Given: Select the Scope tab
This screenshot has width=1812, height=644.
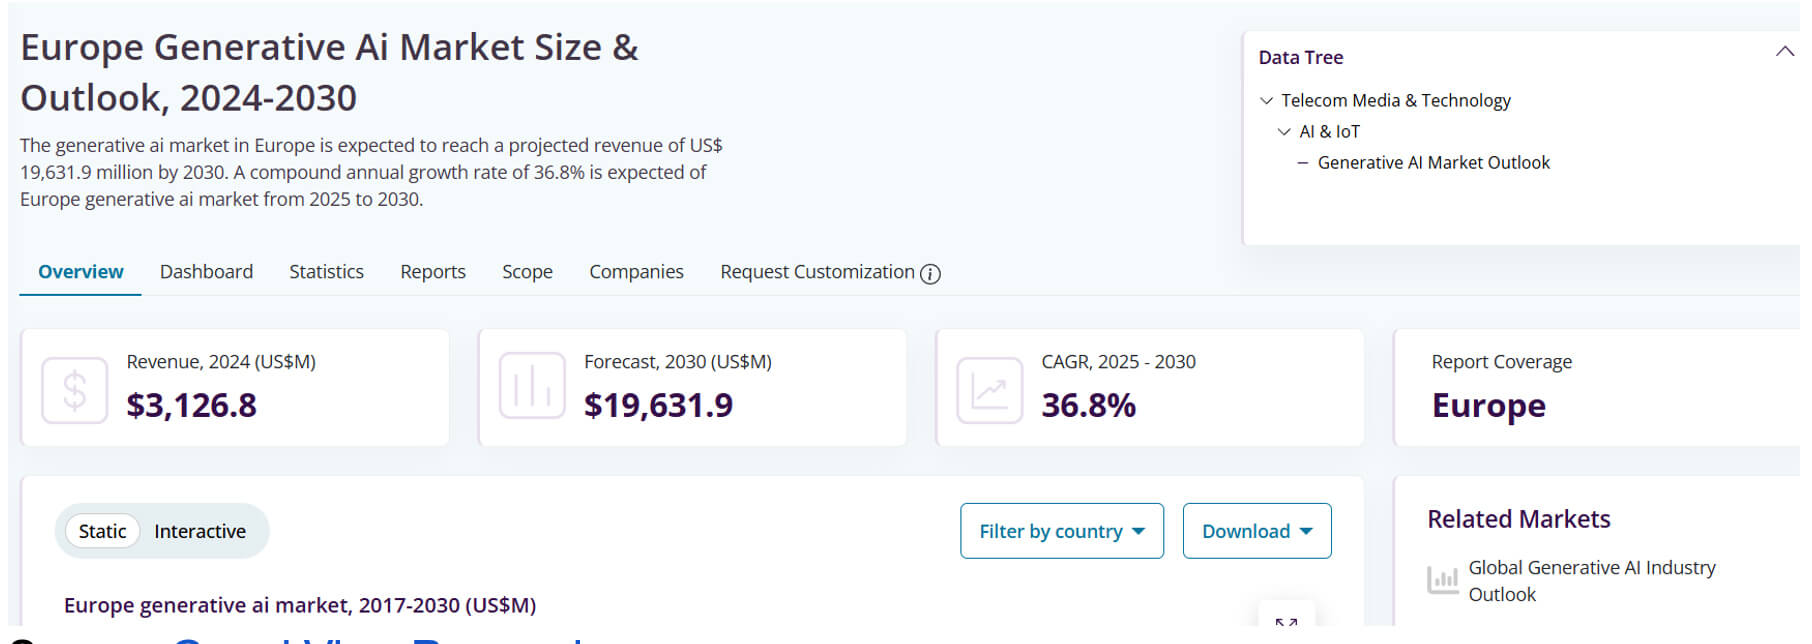Looking at the screenshot, I should pyautogui.click(x=527, y=272).
